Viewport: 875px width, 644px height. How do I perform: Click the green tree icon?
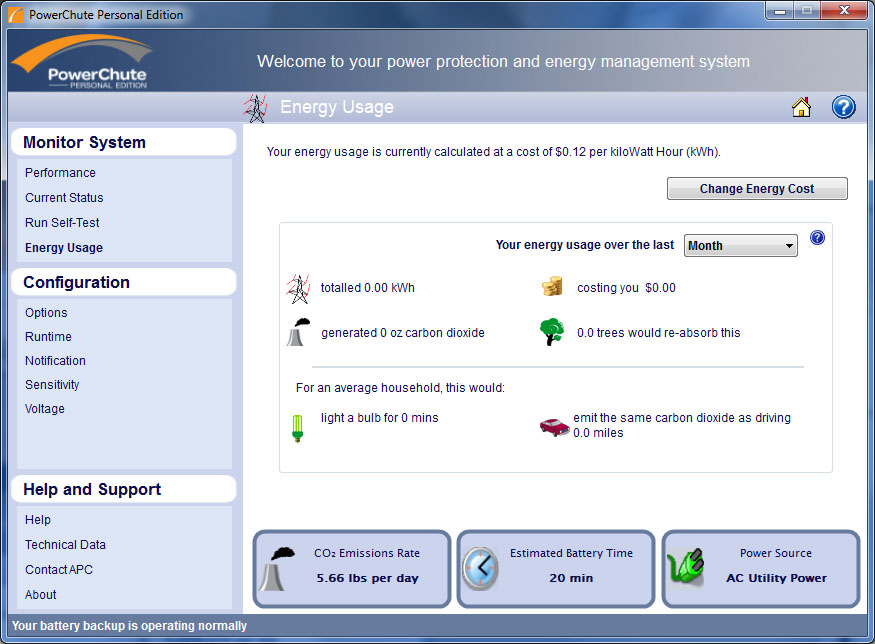coord(552,331)
